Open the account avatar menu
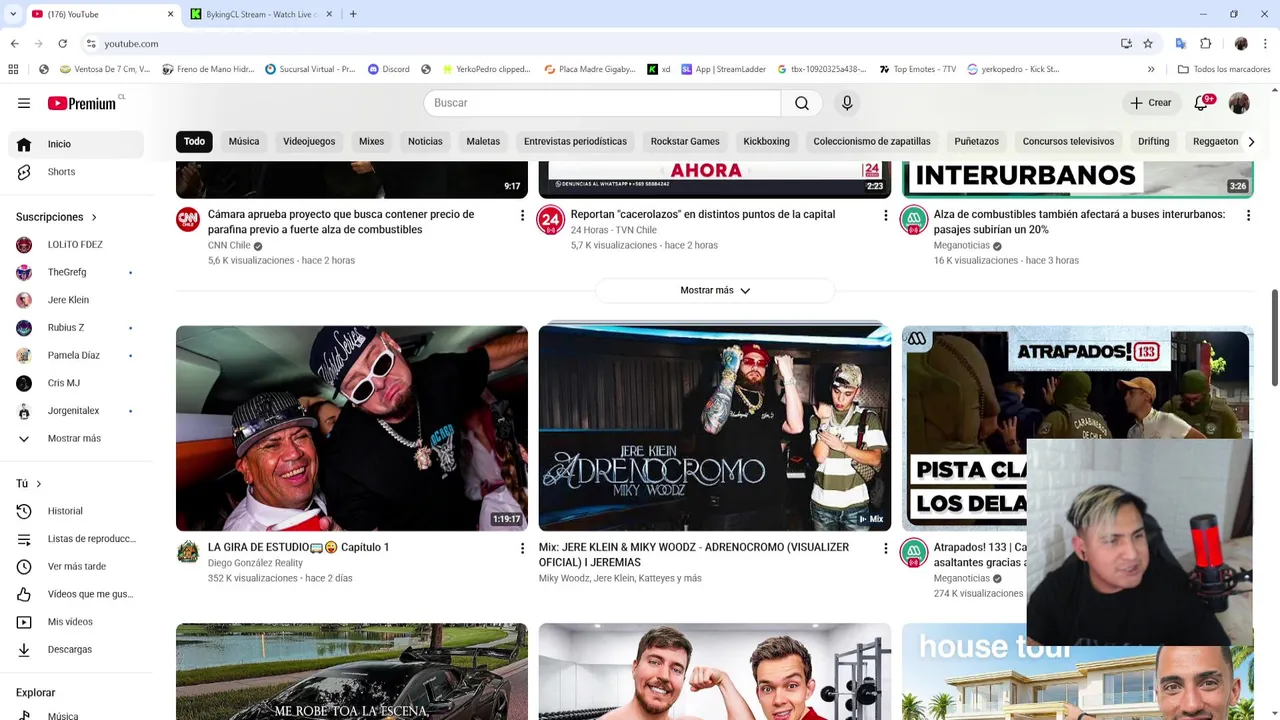Viewport: 1280px width, 720px height. (1239, 103)
